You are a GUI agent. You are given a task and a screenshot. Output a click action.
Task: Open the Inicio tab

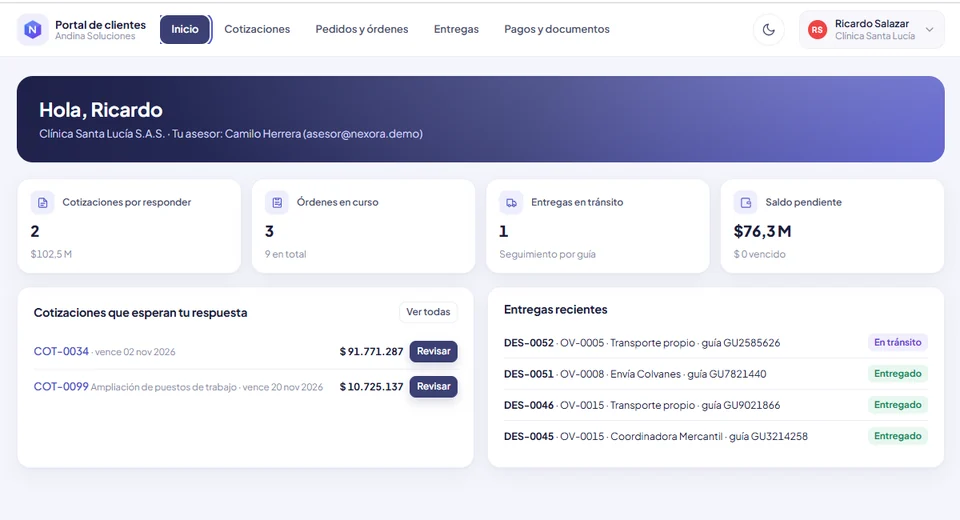point(185,29)
